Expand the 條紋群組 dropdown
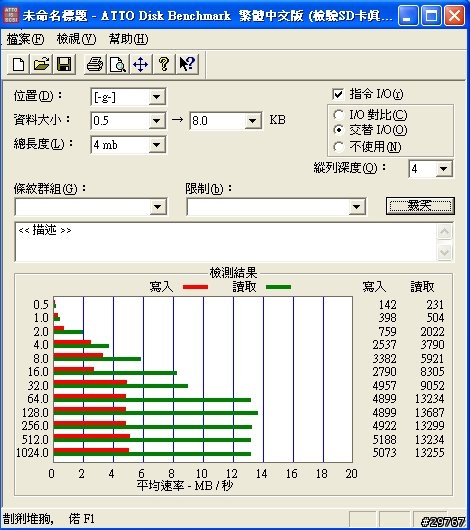Viewport: 470px width, 530px height. [x=158, y=207]
